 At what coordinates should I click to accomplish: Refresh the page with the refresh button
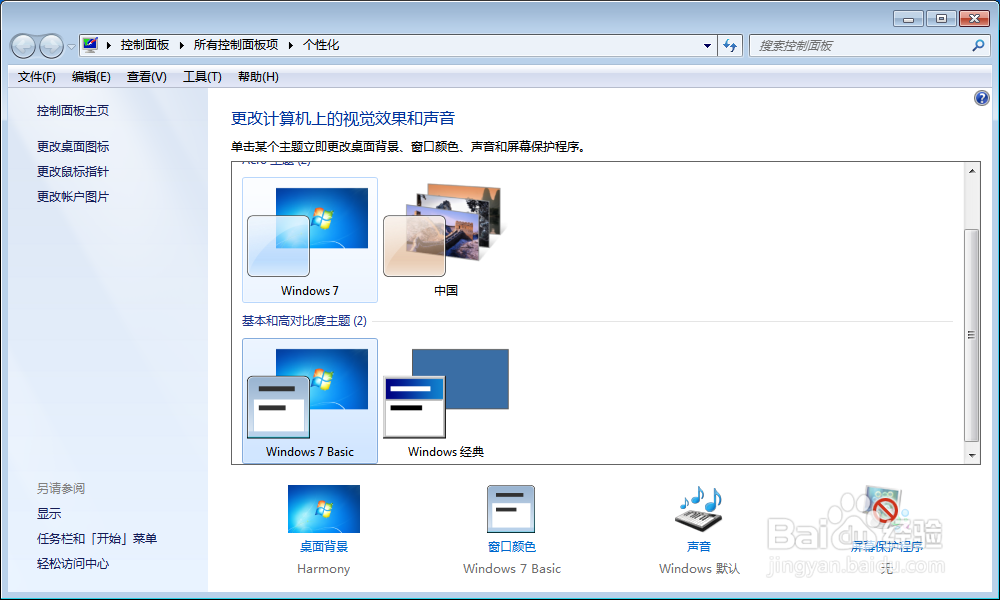coord(730,45)
